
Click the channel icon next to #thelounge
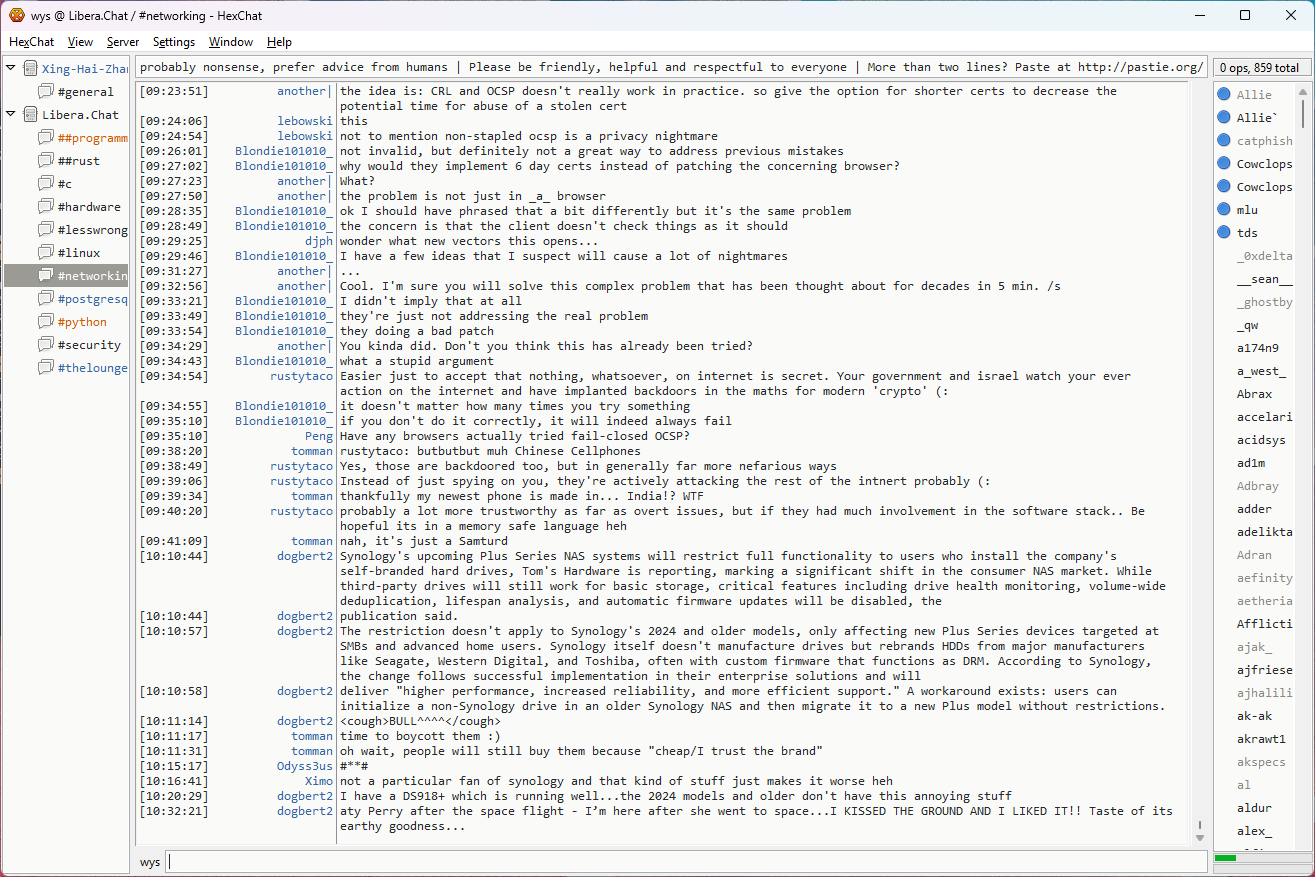(x=46, y=367)
